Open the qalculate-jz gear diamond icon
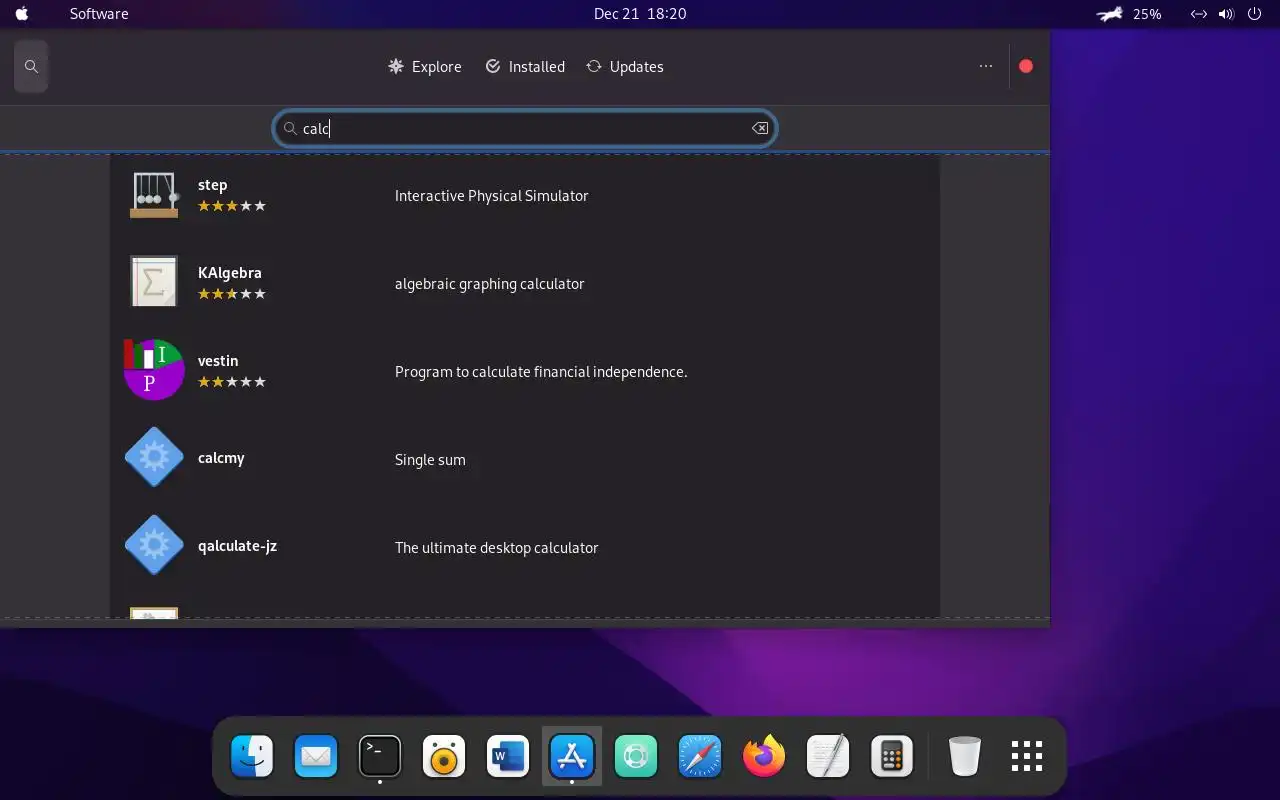 (154, 545)
